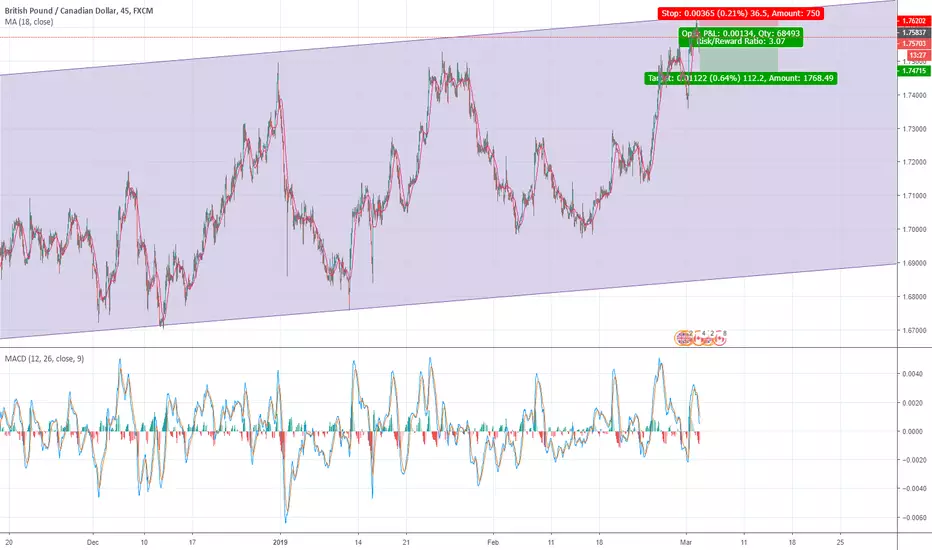The width and height of the screenshot is (932, 550).
Task: Click the Dec label on time axis
Action: click(92, 542)
